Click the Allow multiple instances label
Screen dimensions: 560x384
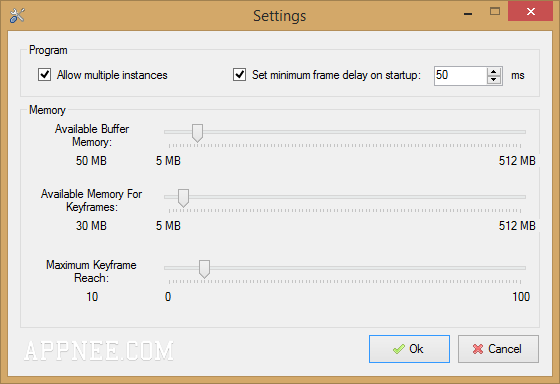[112, 75]
